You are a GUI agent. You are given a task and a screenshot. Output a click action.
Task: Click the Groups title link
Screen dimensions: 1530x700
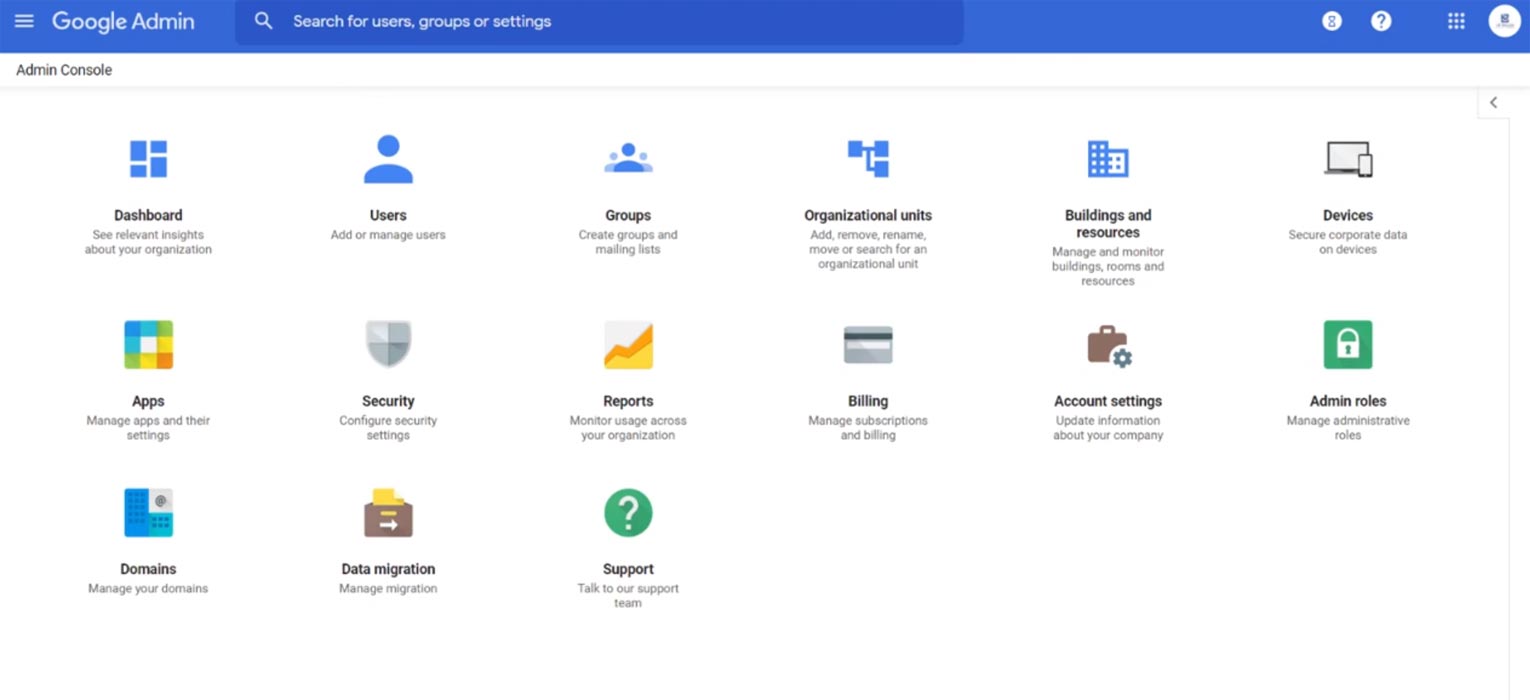point(628,215)
